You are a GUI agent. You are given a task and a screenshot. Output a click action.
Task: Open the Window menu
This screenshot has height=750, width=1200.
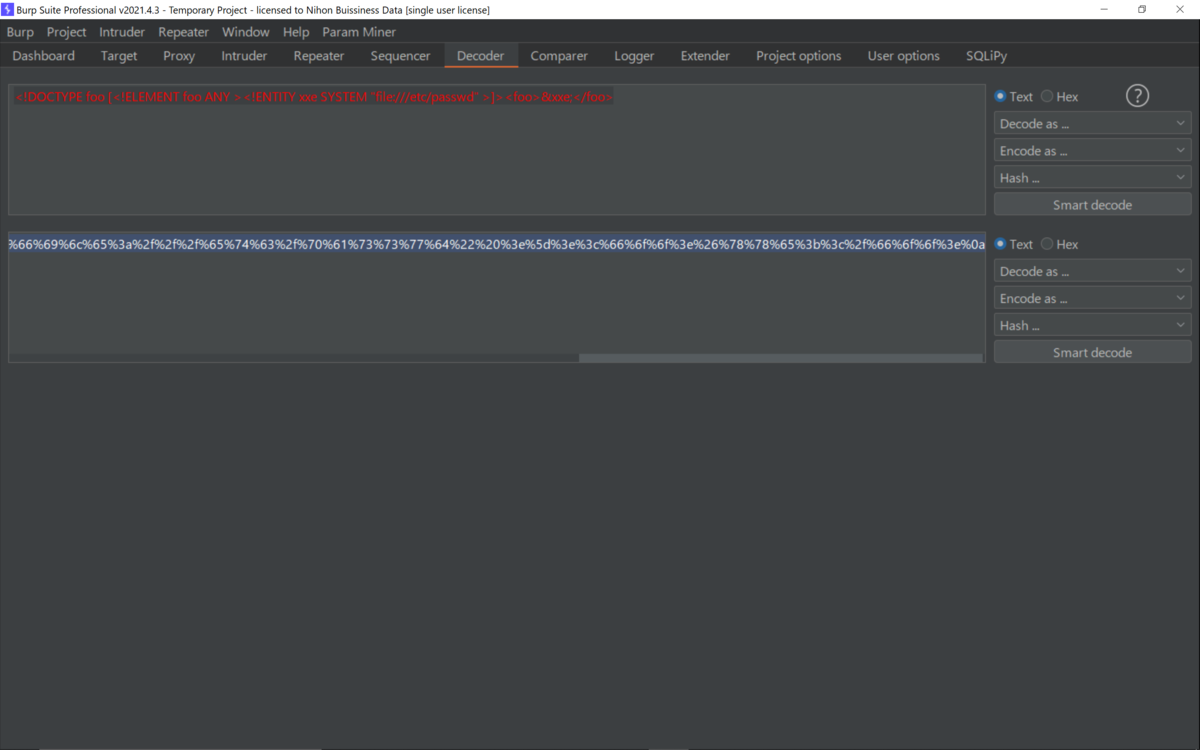point(245,32)
